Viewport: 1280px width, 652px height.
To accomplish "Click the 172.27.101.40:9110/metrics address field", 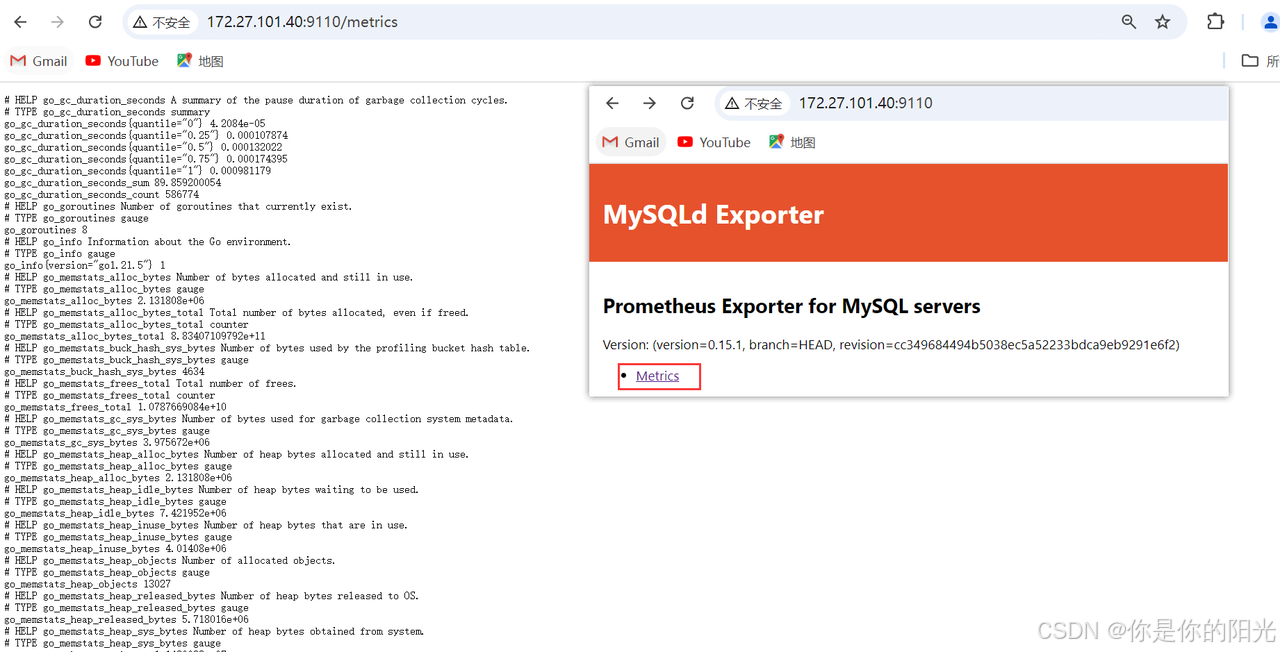I will tap(302, 22).
